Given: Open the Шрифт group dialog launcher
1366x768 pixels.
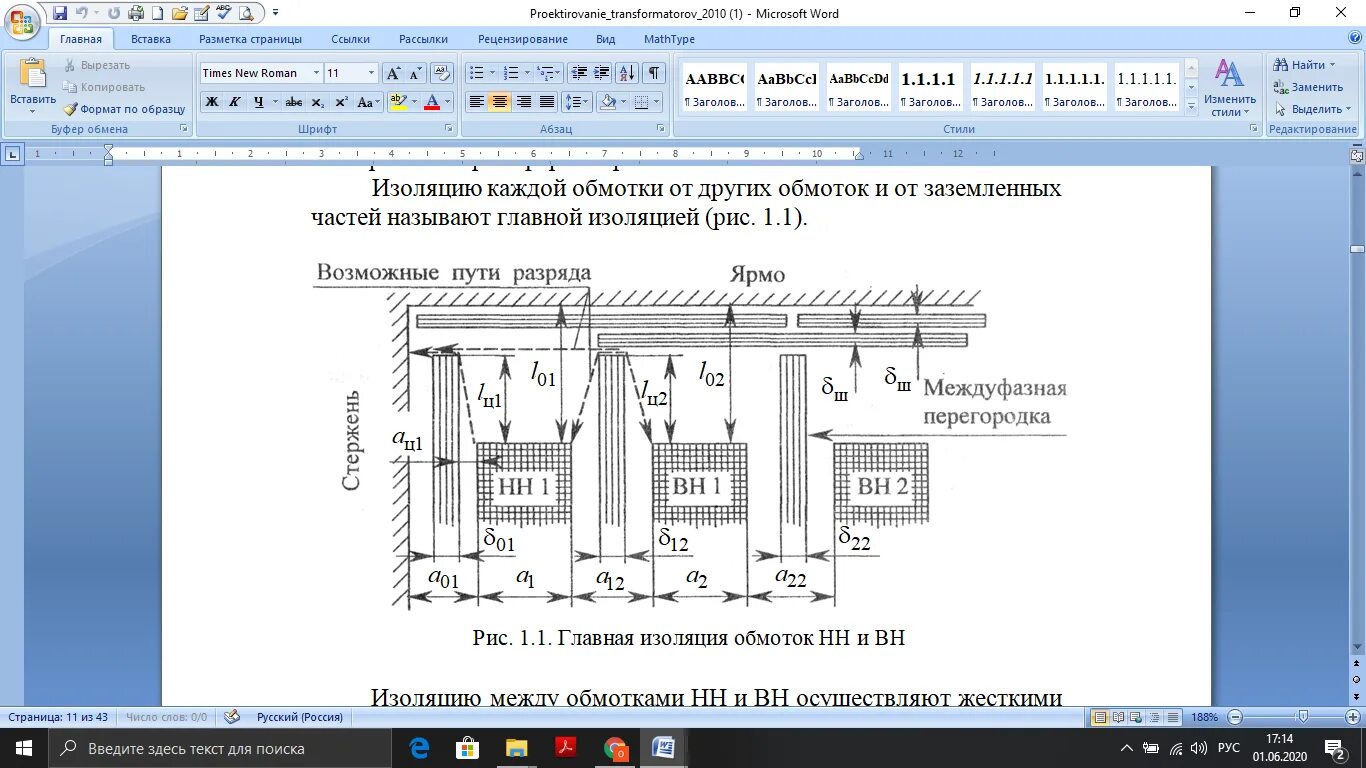Looking at the screenshot, I should tap(449, 129).
